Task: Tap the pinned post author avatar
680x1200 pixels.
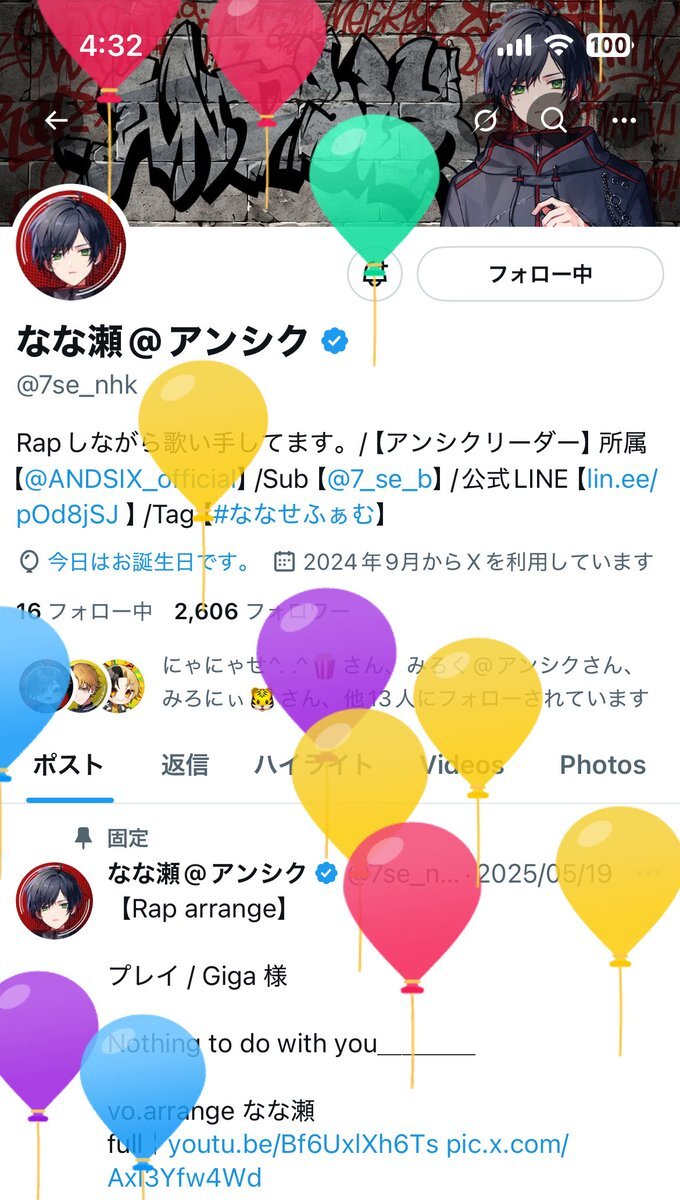Action: click(x=54, y=900)
